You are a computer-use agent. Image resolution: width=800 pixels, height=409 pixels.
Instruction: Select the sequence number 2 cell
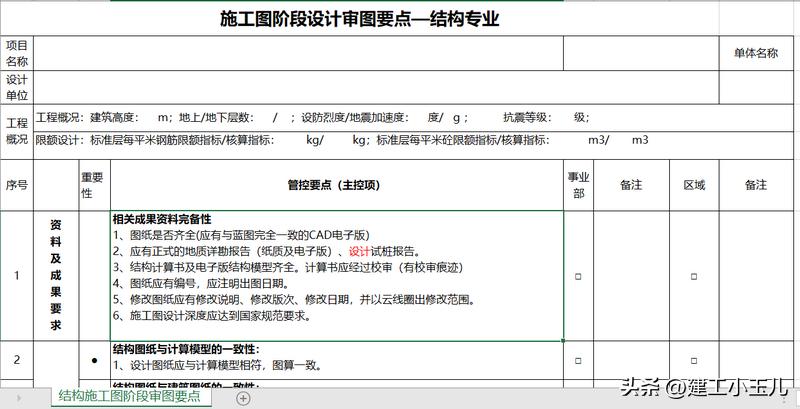pos(17,360)
